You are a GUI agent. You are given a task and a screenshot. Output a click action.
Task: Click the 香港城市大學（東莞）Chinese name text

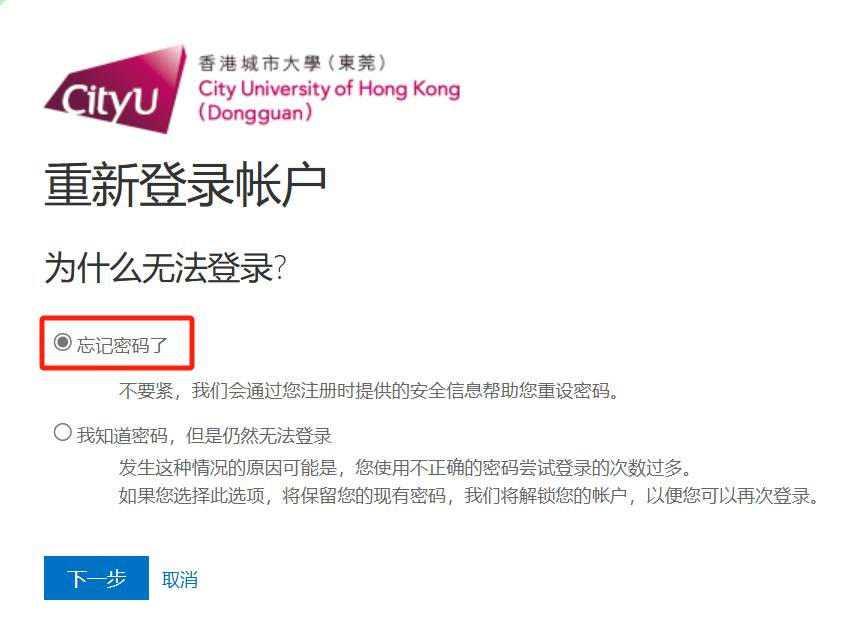[292, 63]
